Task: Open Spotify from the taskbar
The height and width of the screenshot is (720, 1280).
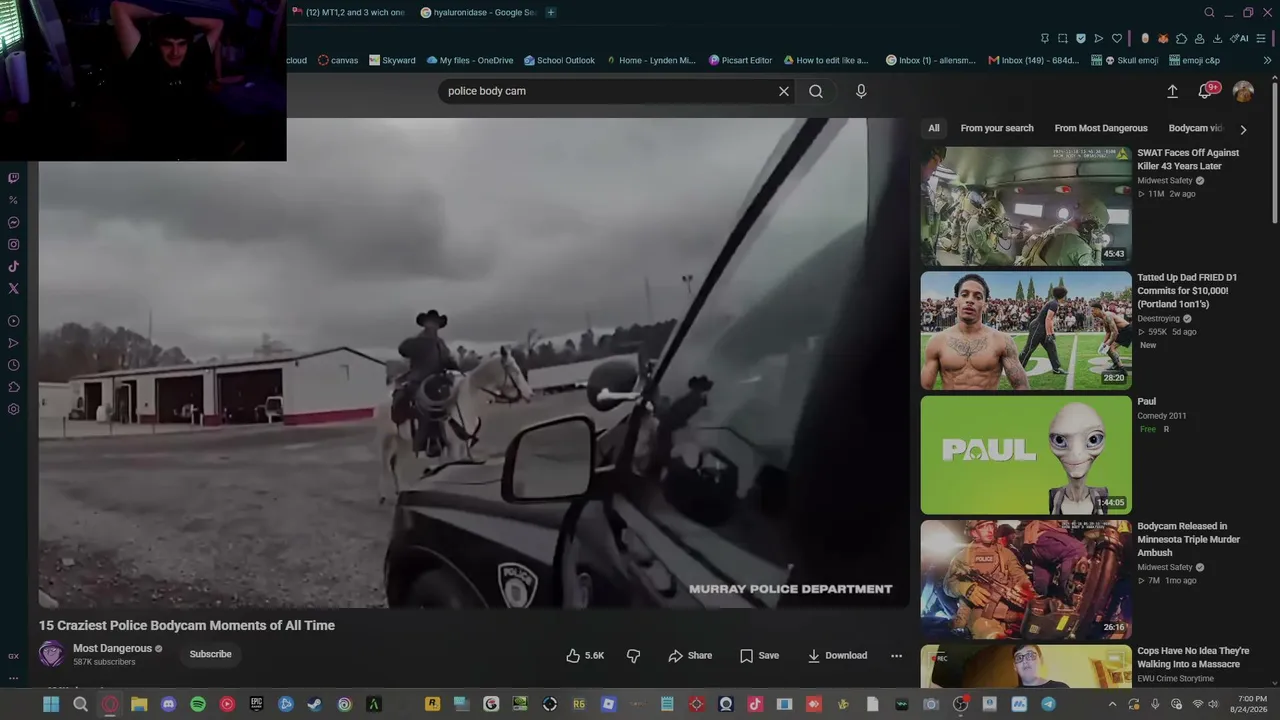Action: click(x=198, y=704)
